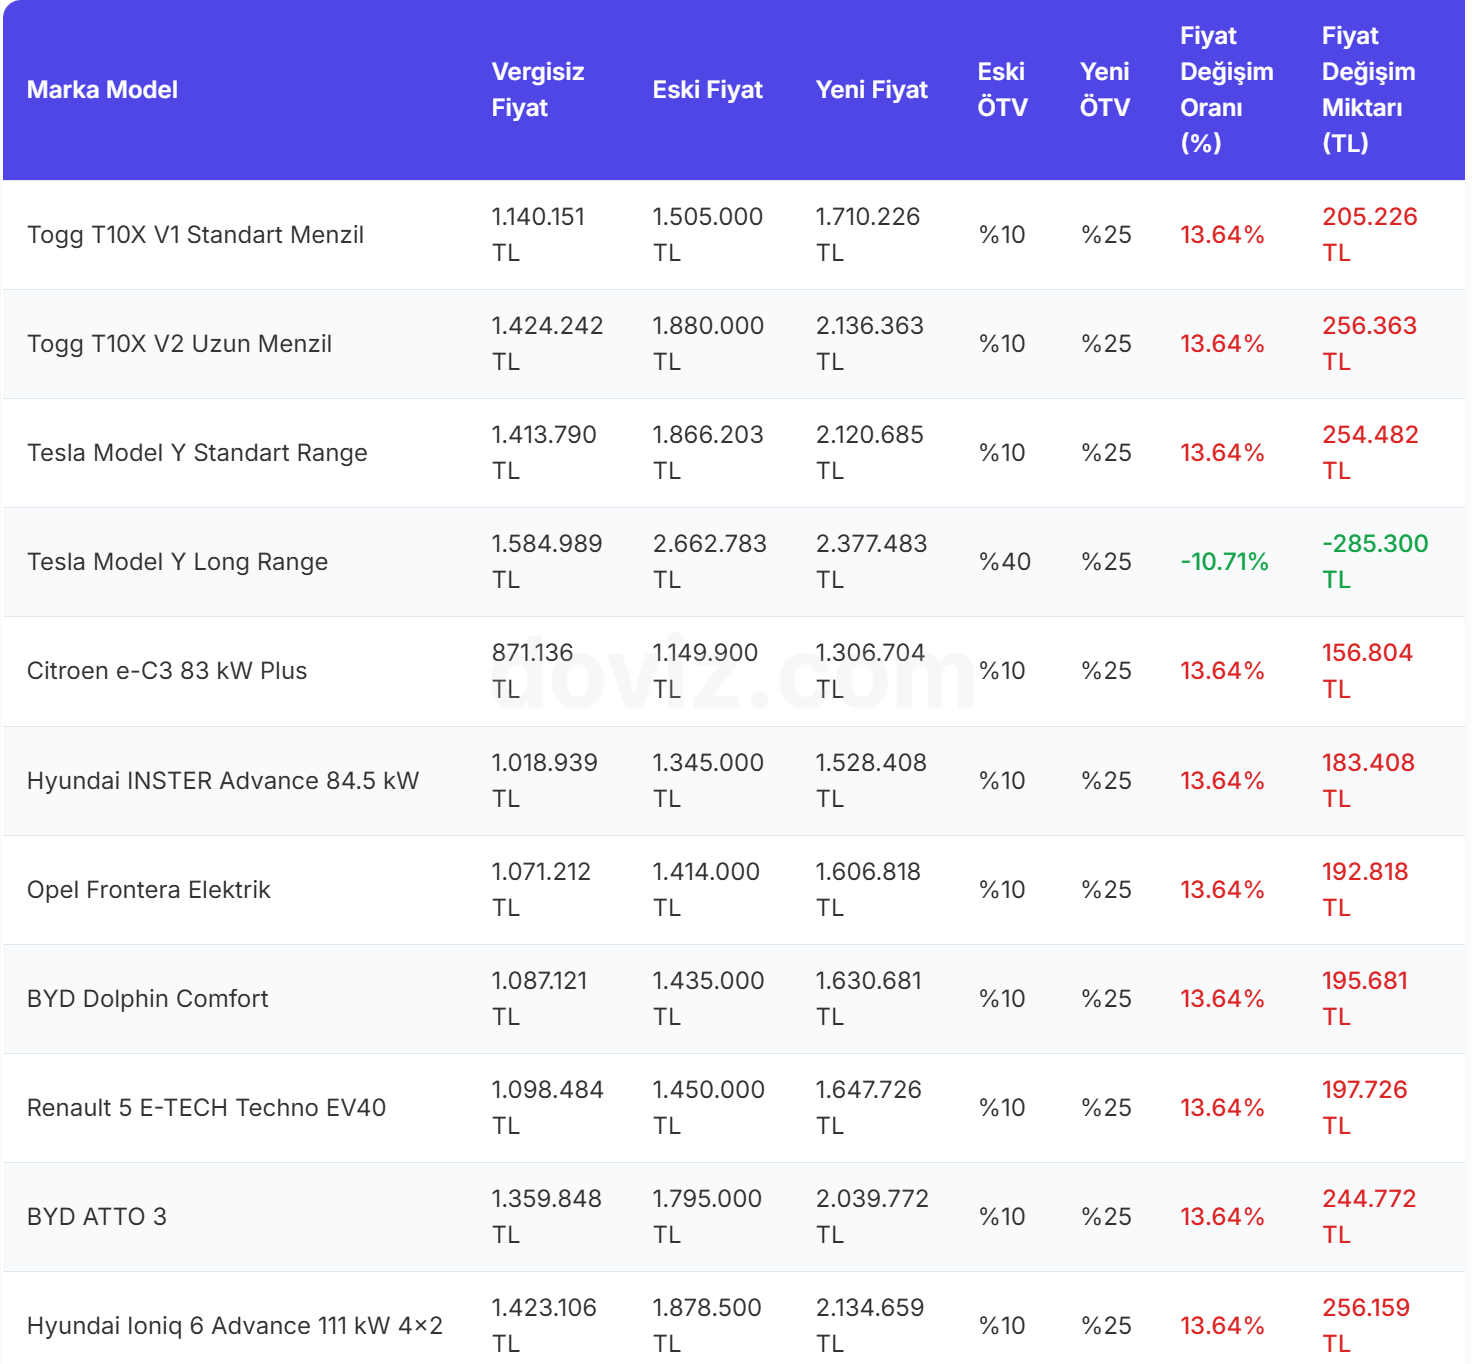Viewport: 1472px width, 1364px height.
Task: Click the Yeni ÖTV column header
Action: click(x=1104, y=90)
